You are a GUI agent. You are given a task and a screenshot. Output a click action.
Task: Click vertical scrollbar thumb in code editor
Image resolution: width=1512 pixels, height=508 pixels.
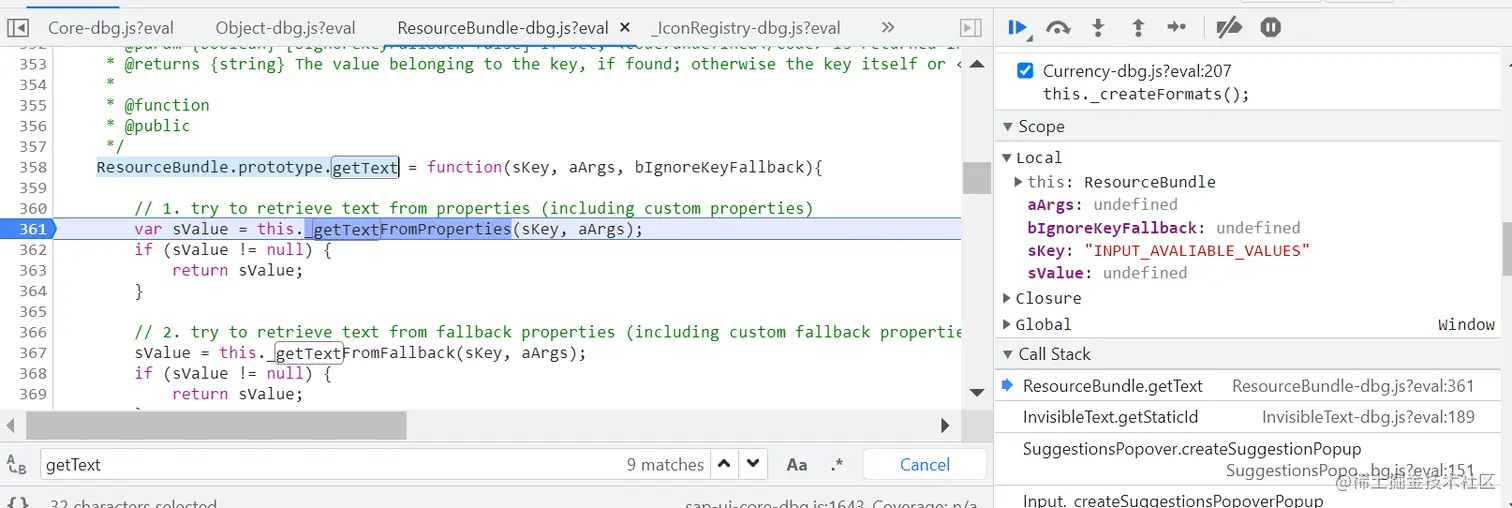click(976, 178)
